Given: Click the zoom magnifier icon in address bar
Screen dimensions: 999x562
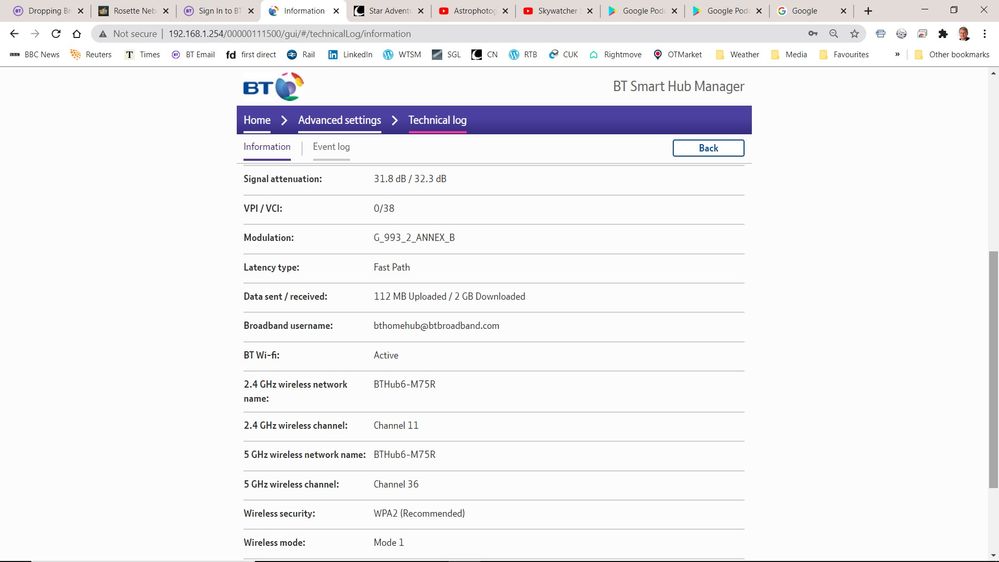Looking at the screenshot, I should click(x=834, y=33).
